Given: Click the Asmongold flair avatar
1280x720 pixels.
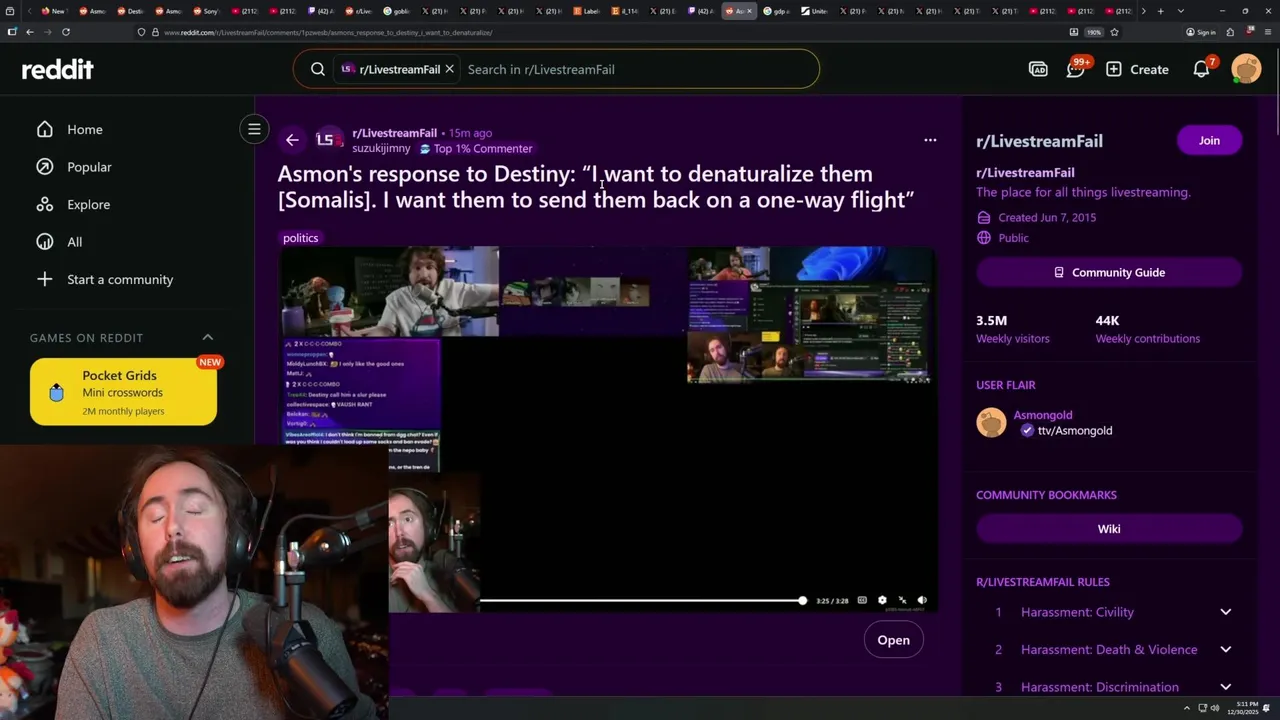Looking at the screenshot, I should point(991,423).
